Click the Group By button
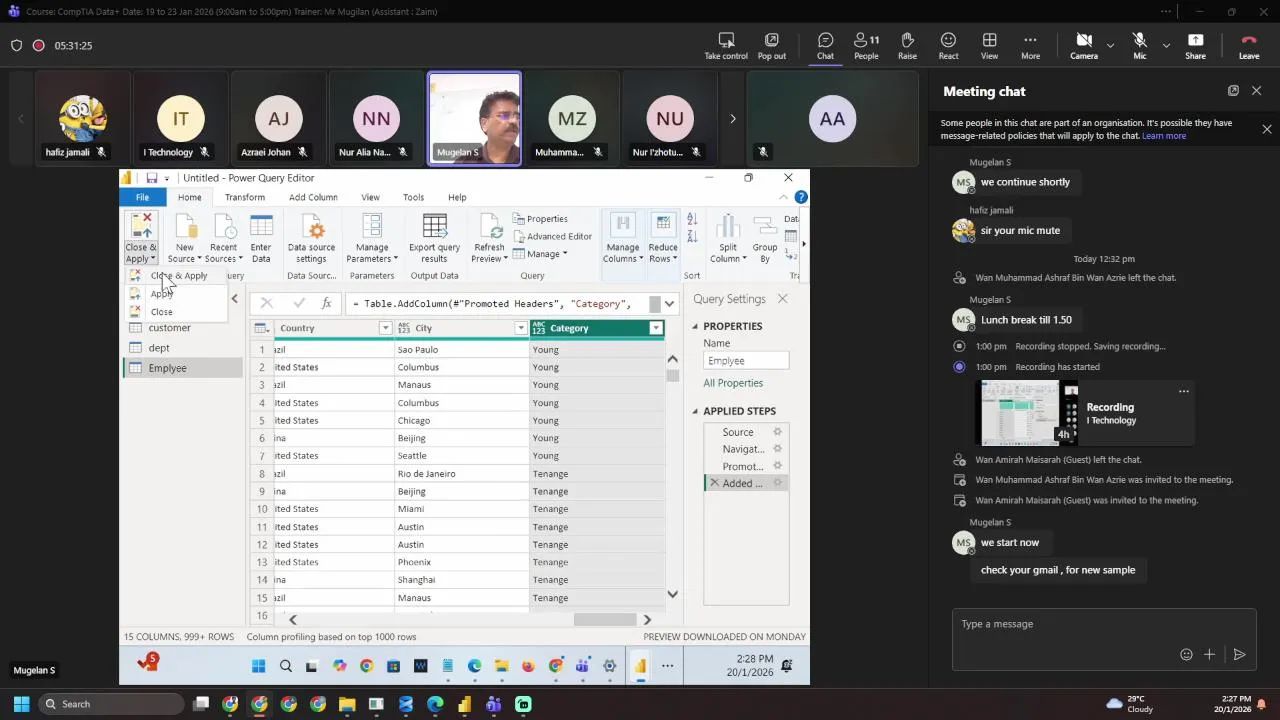 tap(765, 238)
